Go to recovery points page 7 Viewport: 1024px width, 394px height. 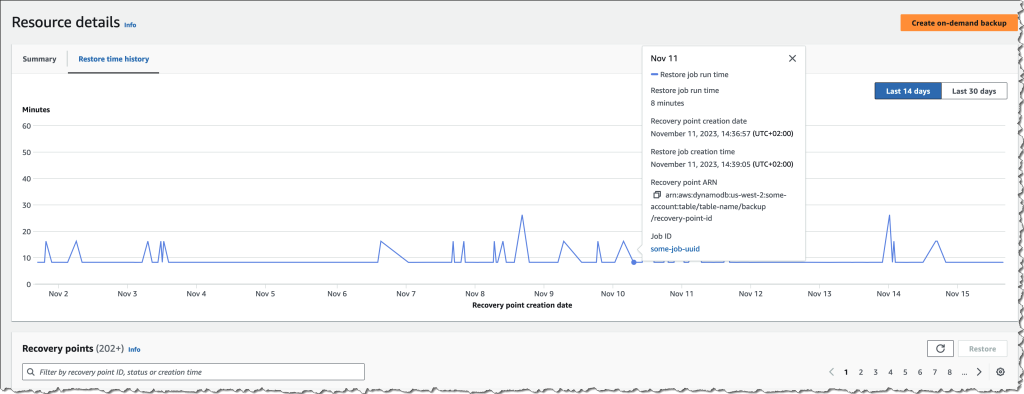935,372
